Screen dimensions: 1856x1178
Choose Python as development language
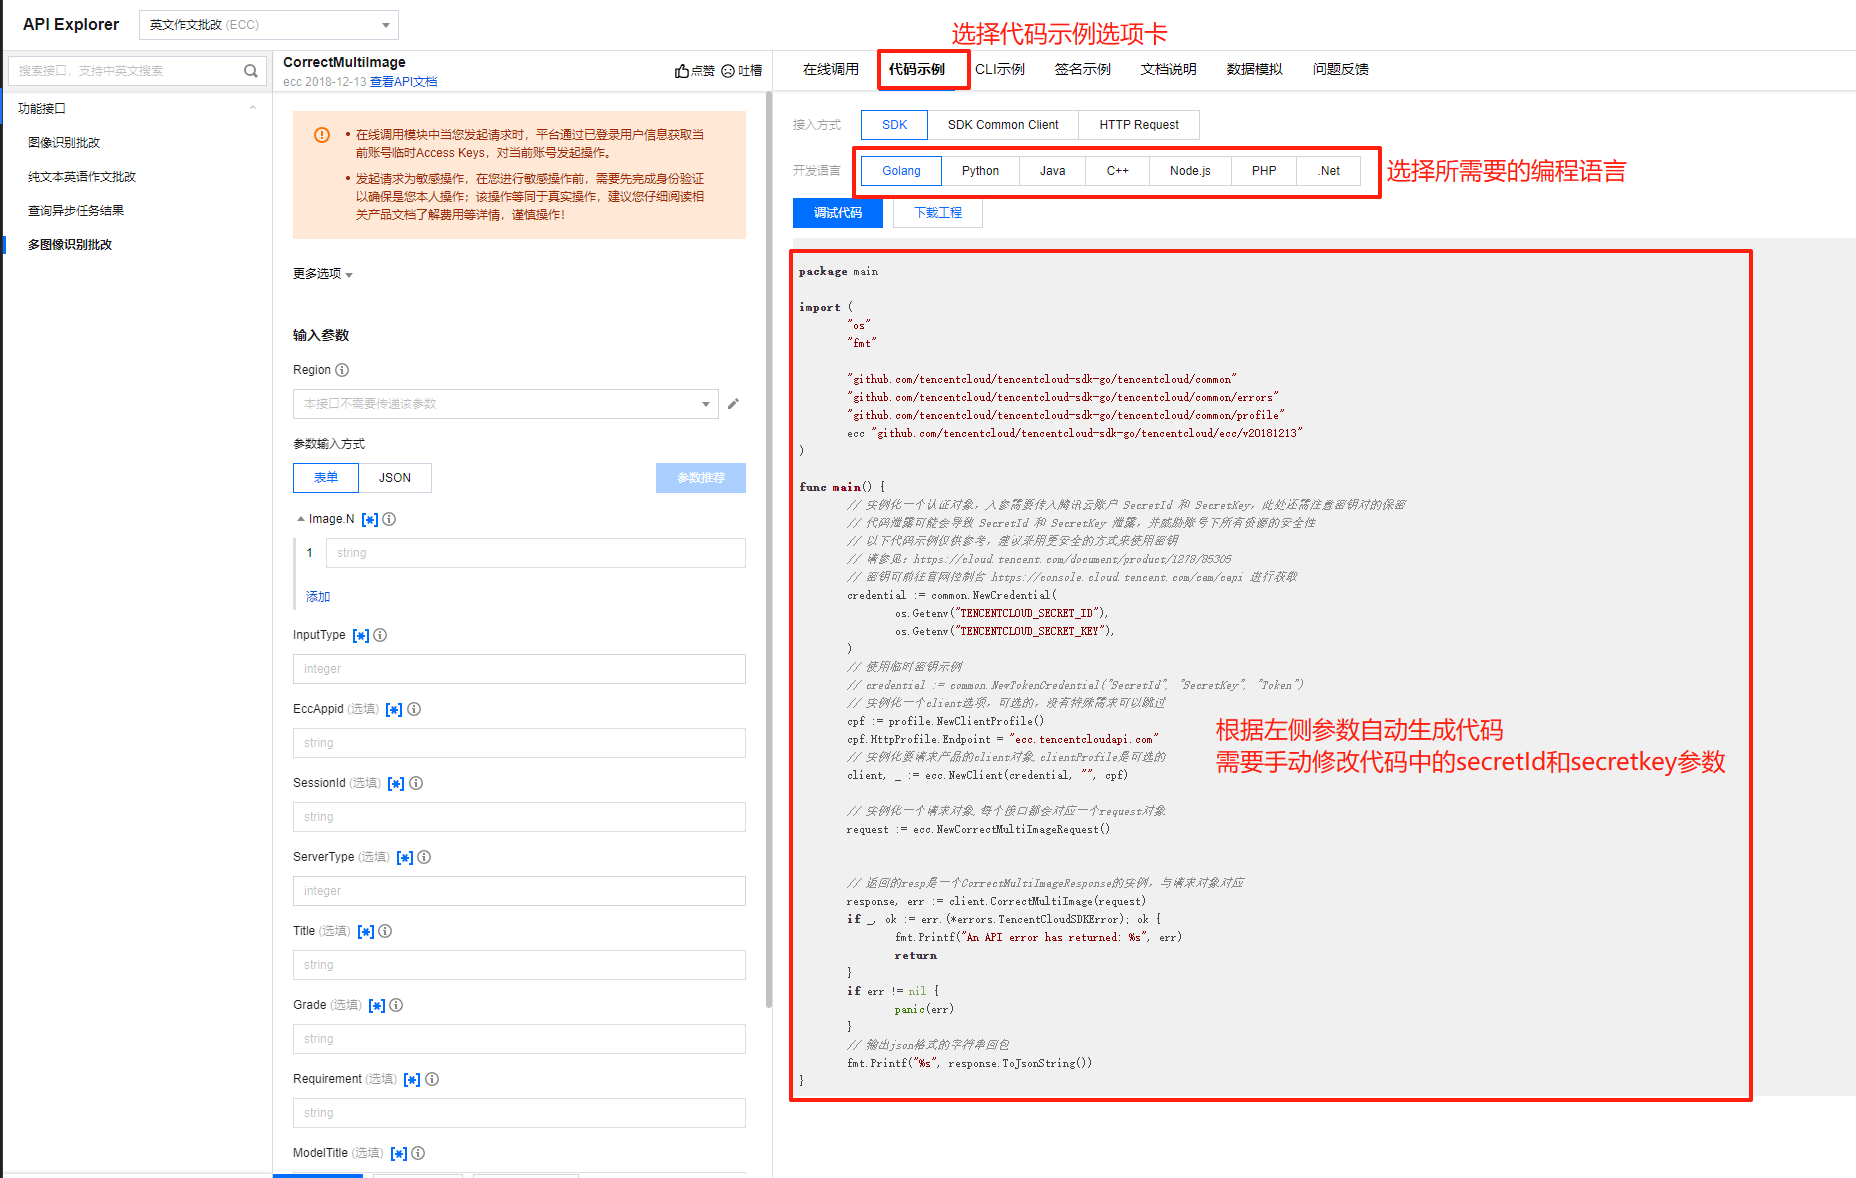(980, 171)
